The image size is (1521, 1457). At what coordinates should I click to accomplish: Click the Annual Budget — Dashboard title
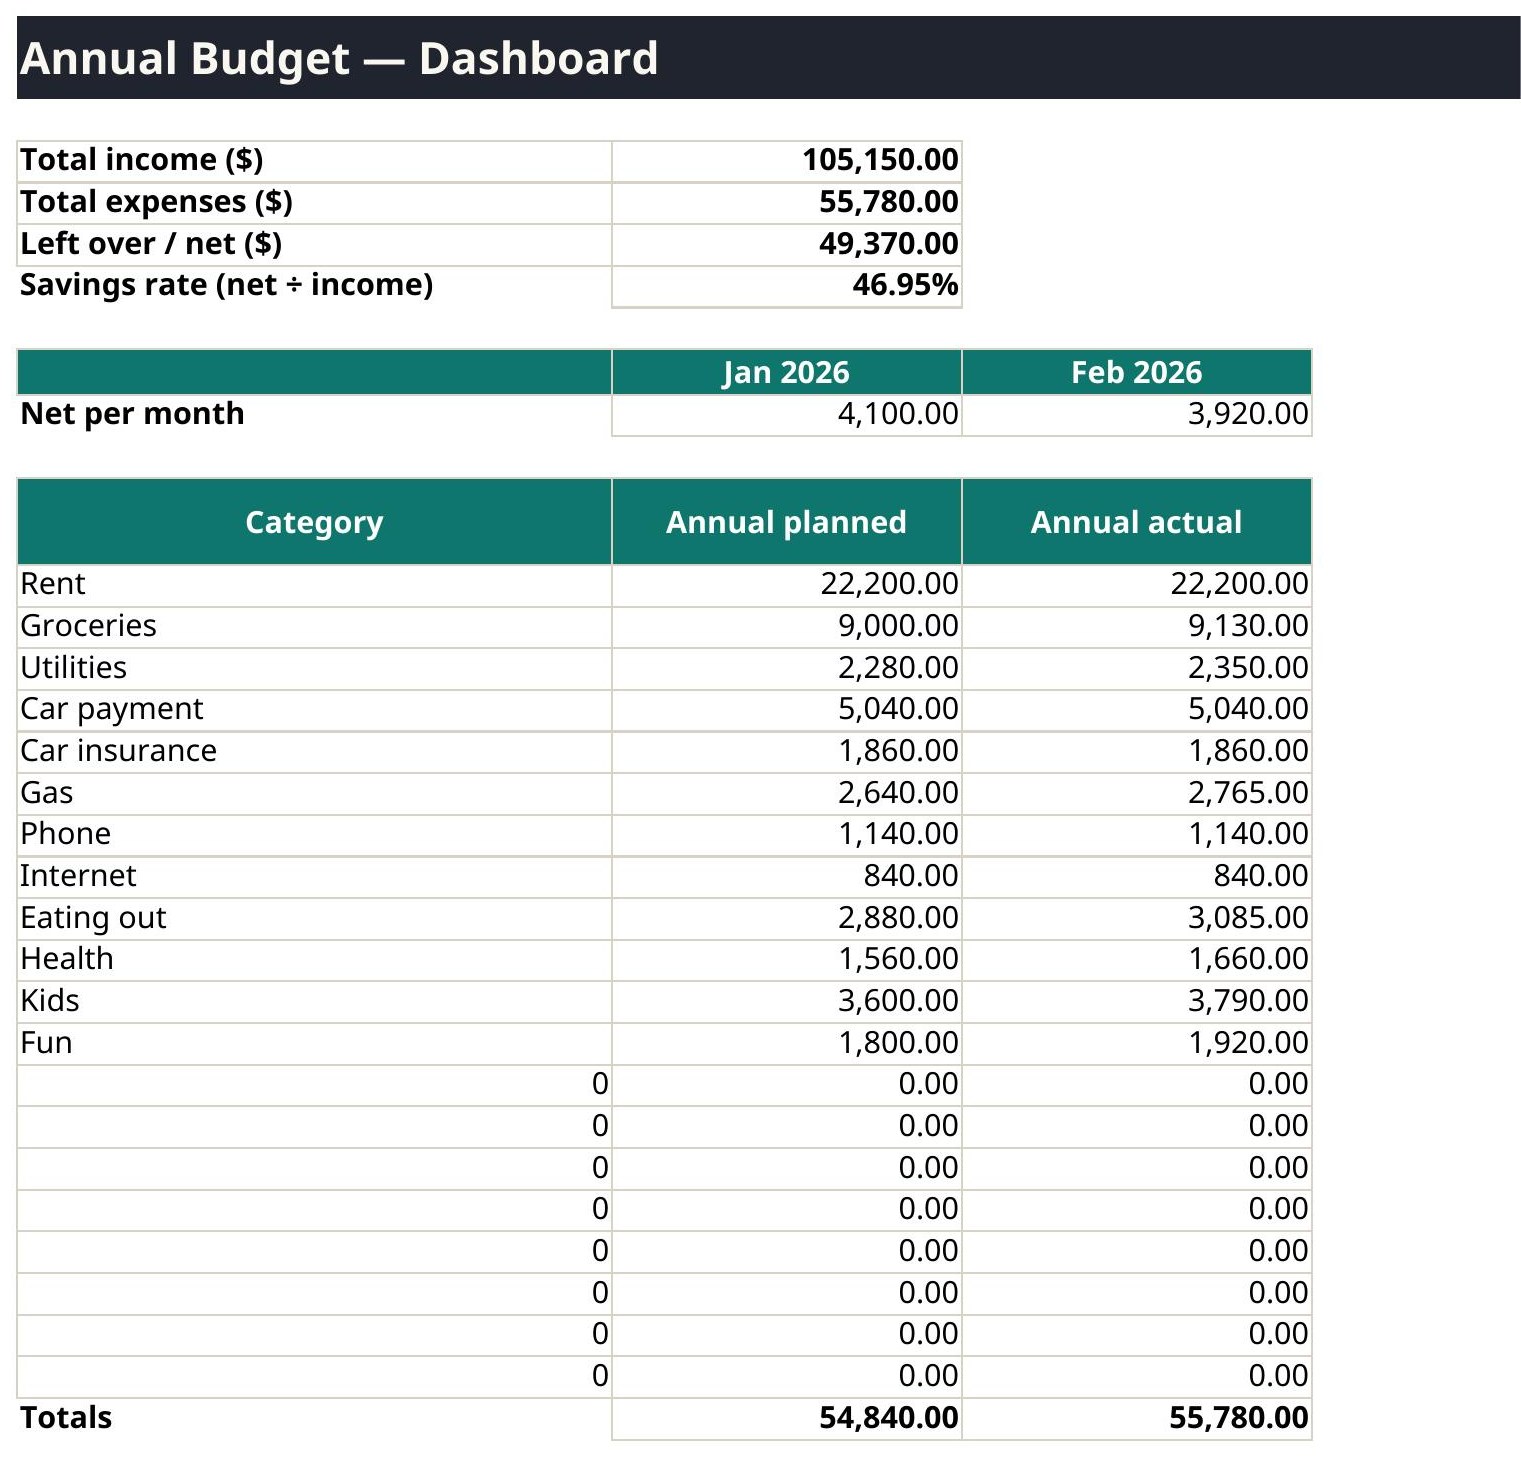339,58
